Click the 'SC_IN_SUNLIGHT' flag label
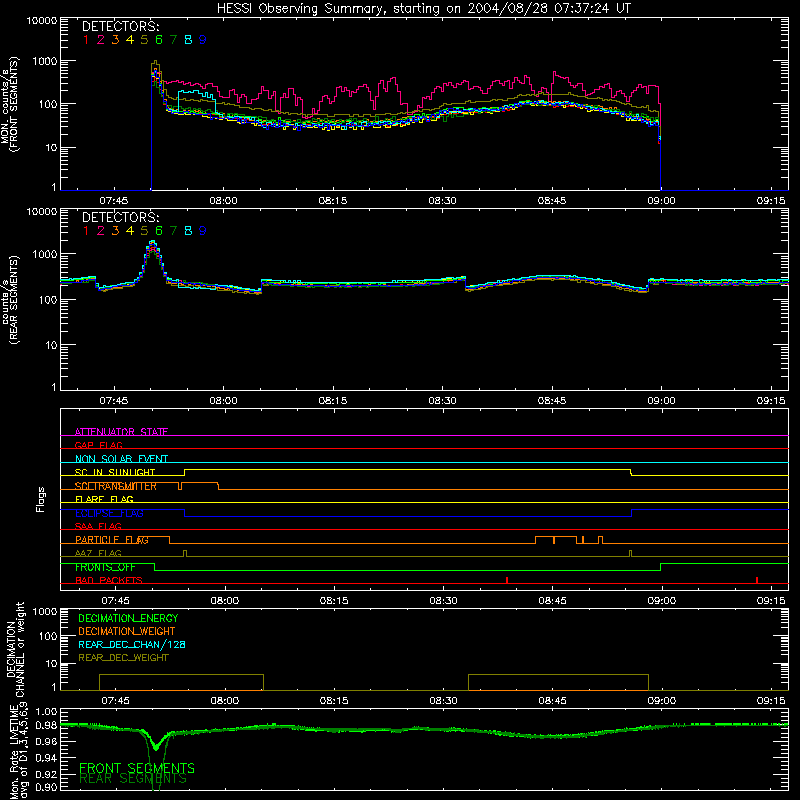 (x=115, y=472)
